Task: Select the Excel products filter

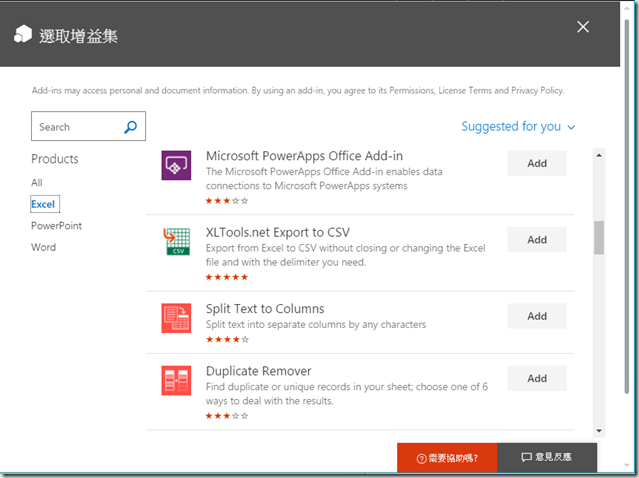Action: 43,204
